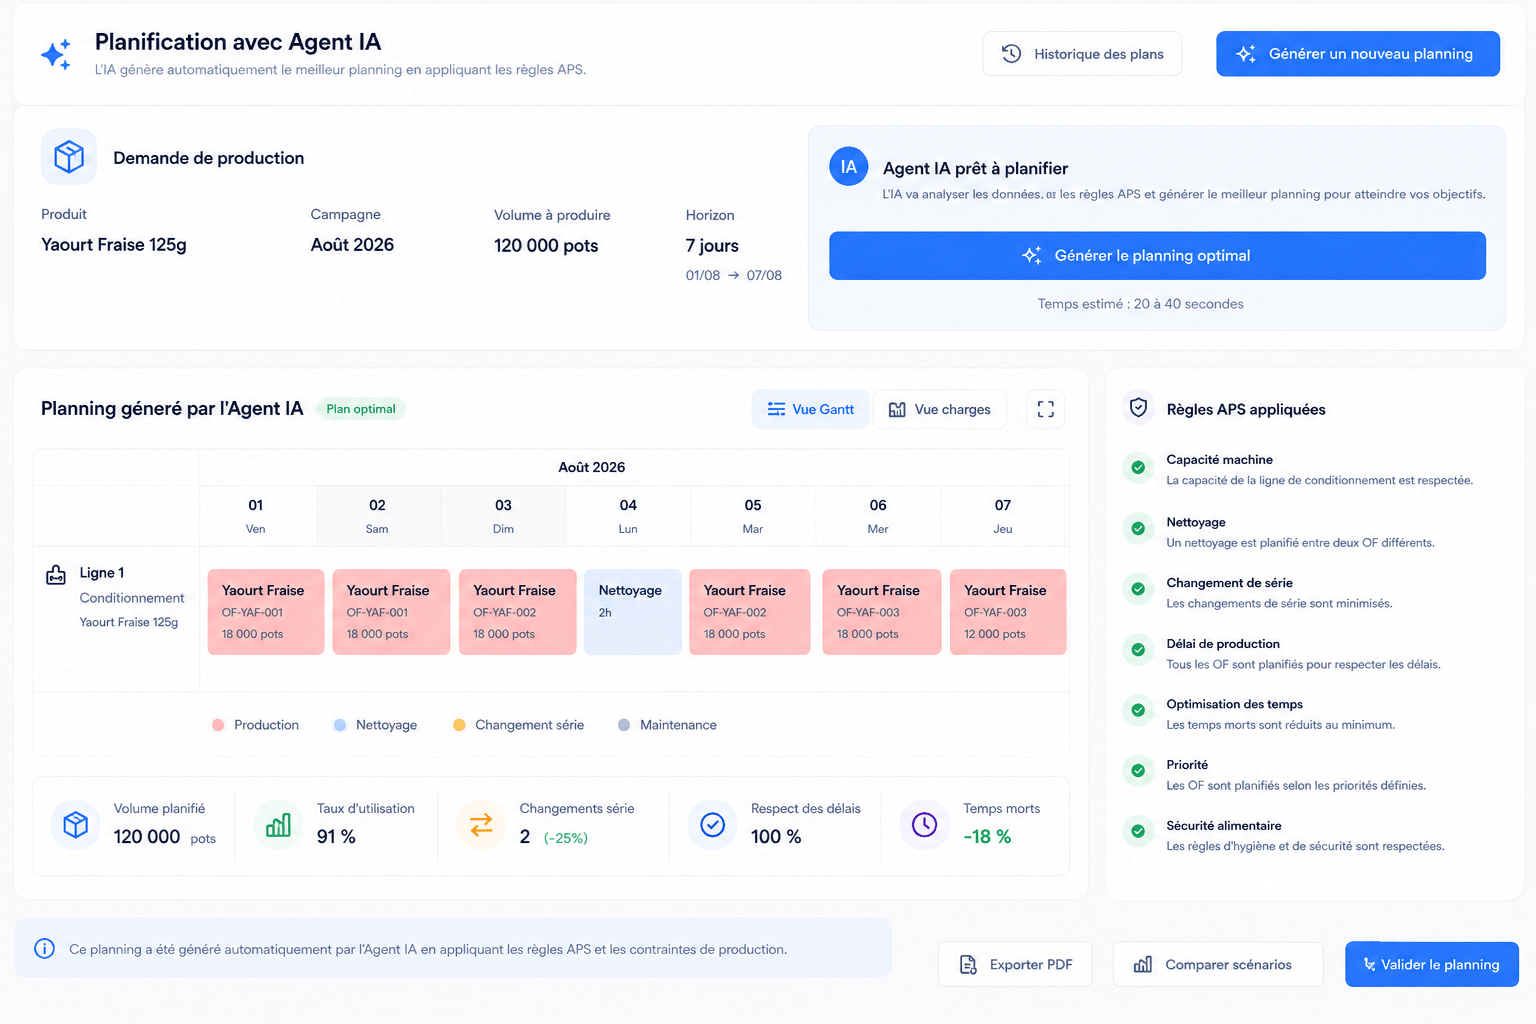Click the Règles APS shield icon
Viewport: 1536px width, 1024px height.
pos(1138,408)
